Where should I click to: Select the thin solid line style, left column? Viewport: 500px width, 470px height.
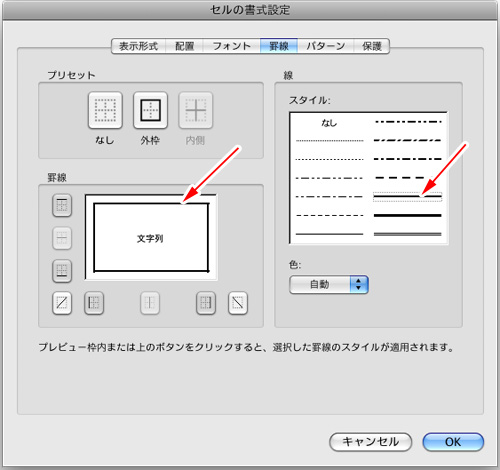pos(329,234)
